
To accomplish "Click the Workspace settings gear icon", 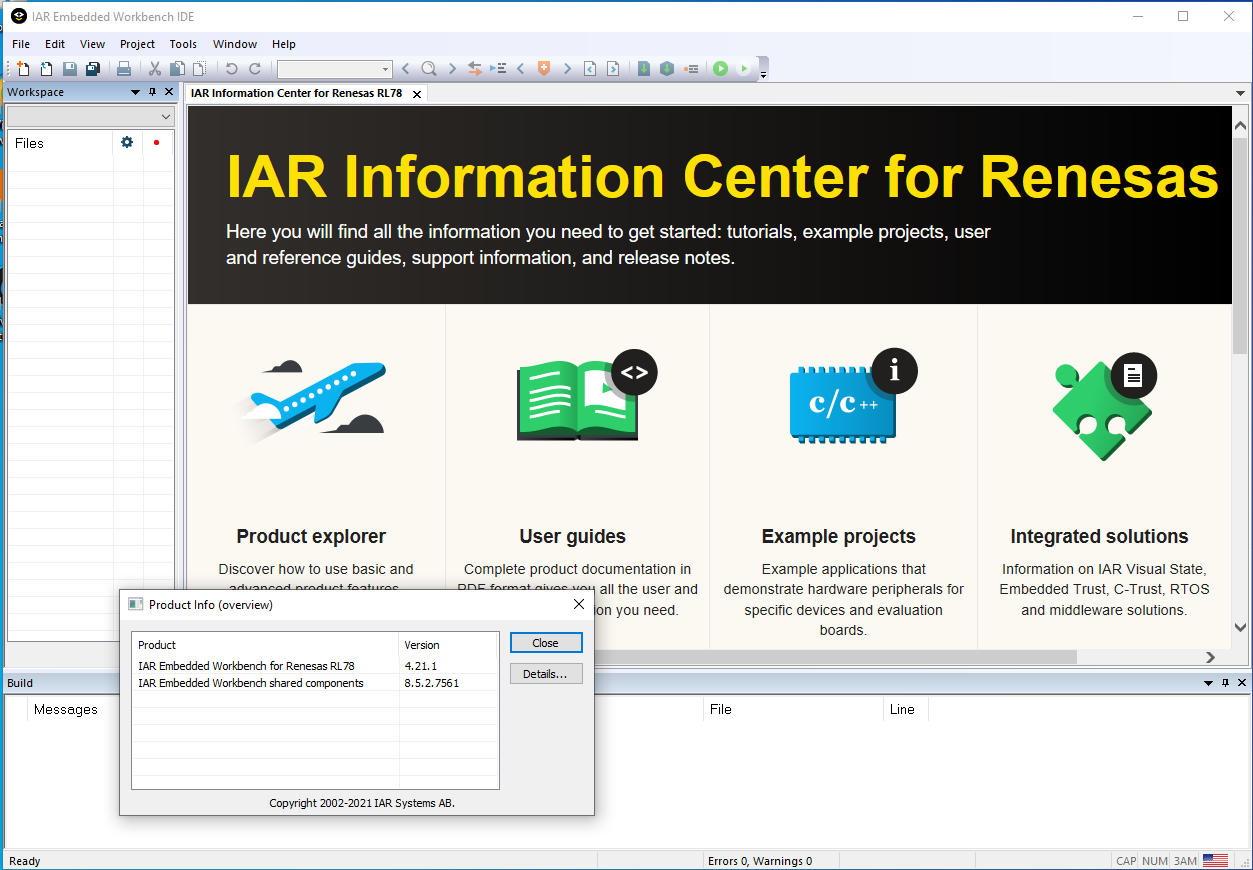I will (127, 142).
